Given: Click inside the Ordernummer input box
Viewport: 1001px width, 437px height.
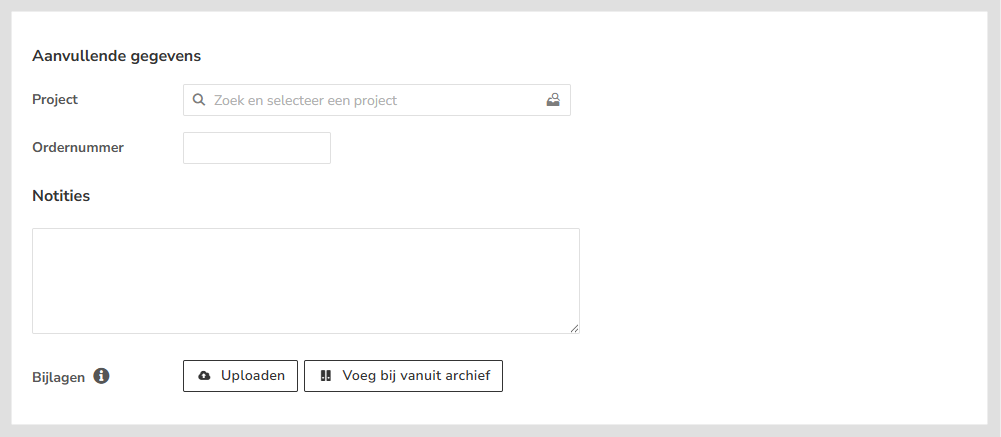Looking at the screenshot, I should pyautogui.click(x=257, y=148).
